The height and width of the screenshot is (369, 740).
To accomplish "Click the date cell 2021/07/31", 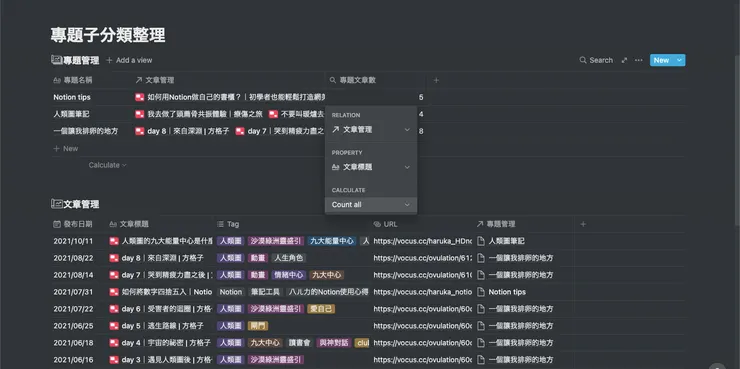I will [x=73, y=292].
